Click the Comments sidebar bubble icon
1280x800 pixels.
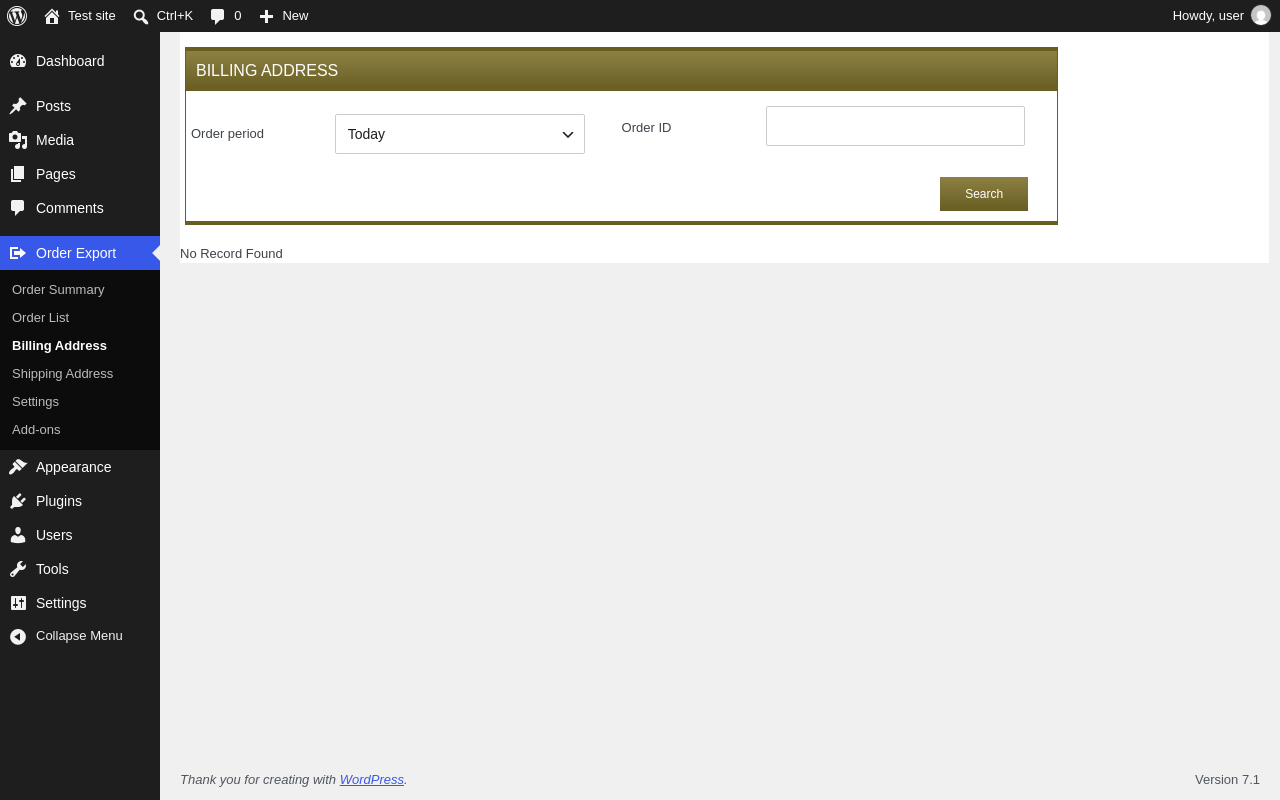point(18,208)
